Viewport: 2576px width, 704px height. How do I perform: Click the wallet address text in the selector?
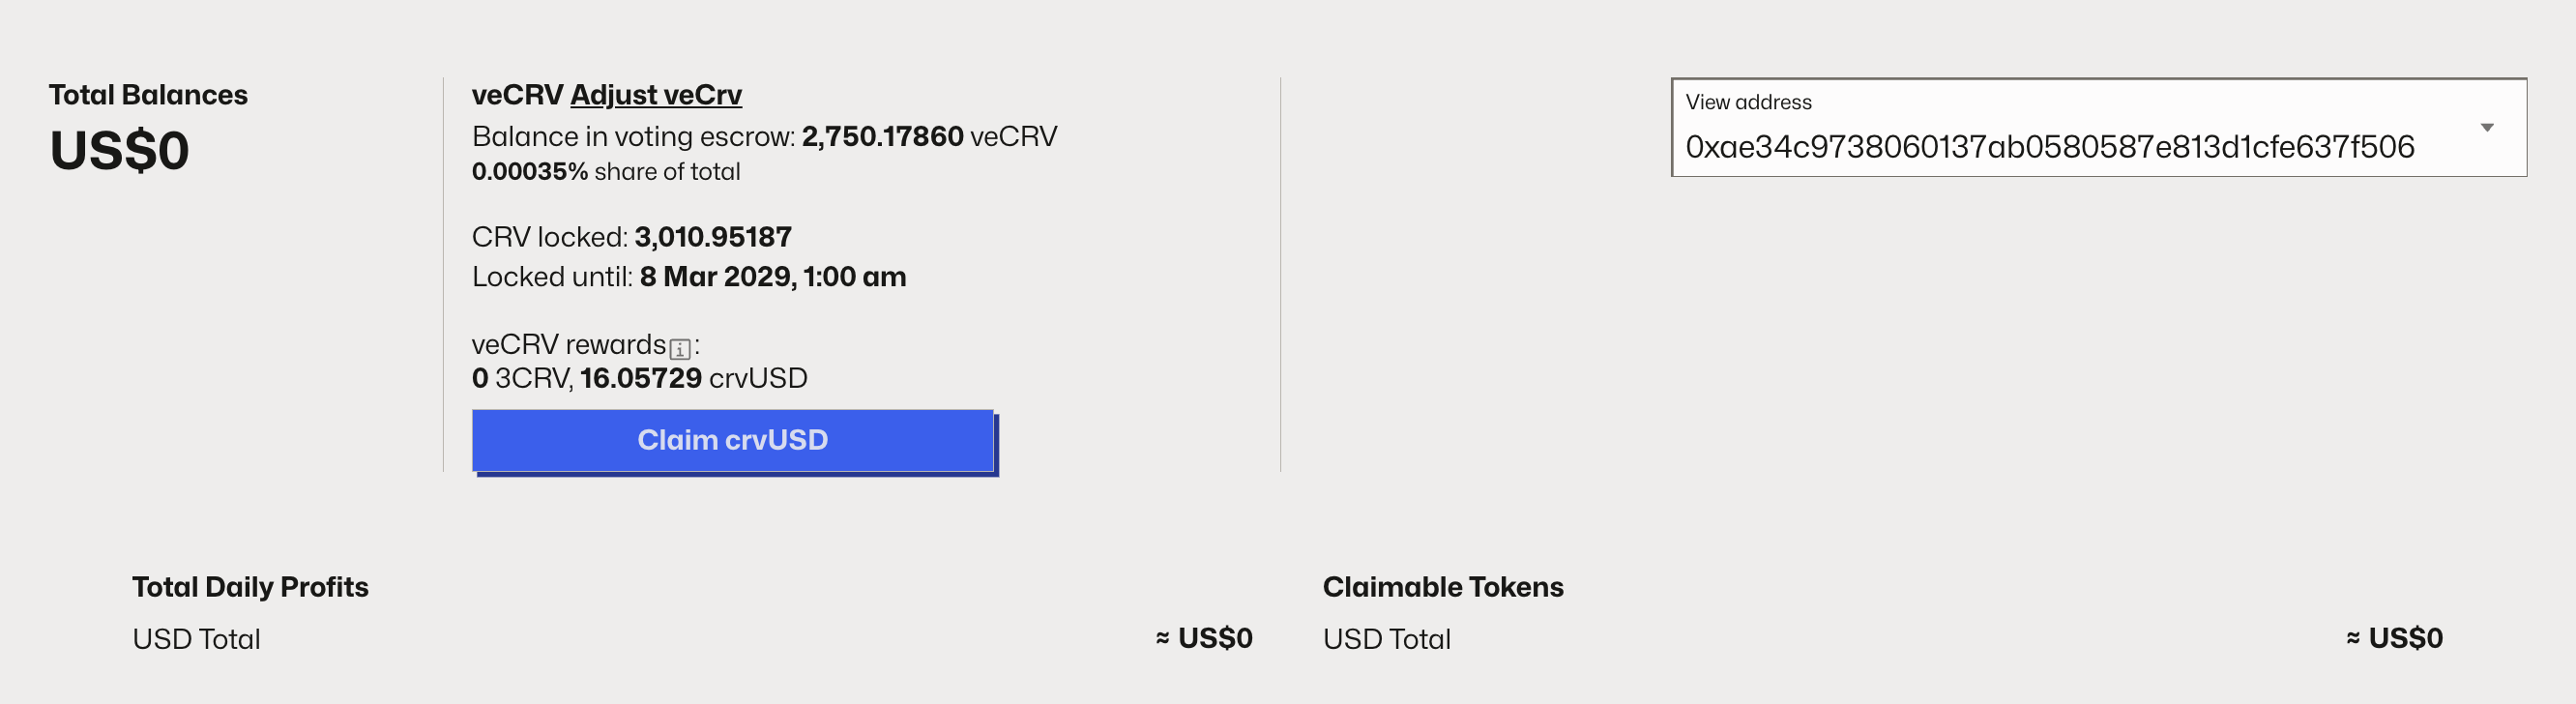tap(2049, 147)
